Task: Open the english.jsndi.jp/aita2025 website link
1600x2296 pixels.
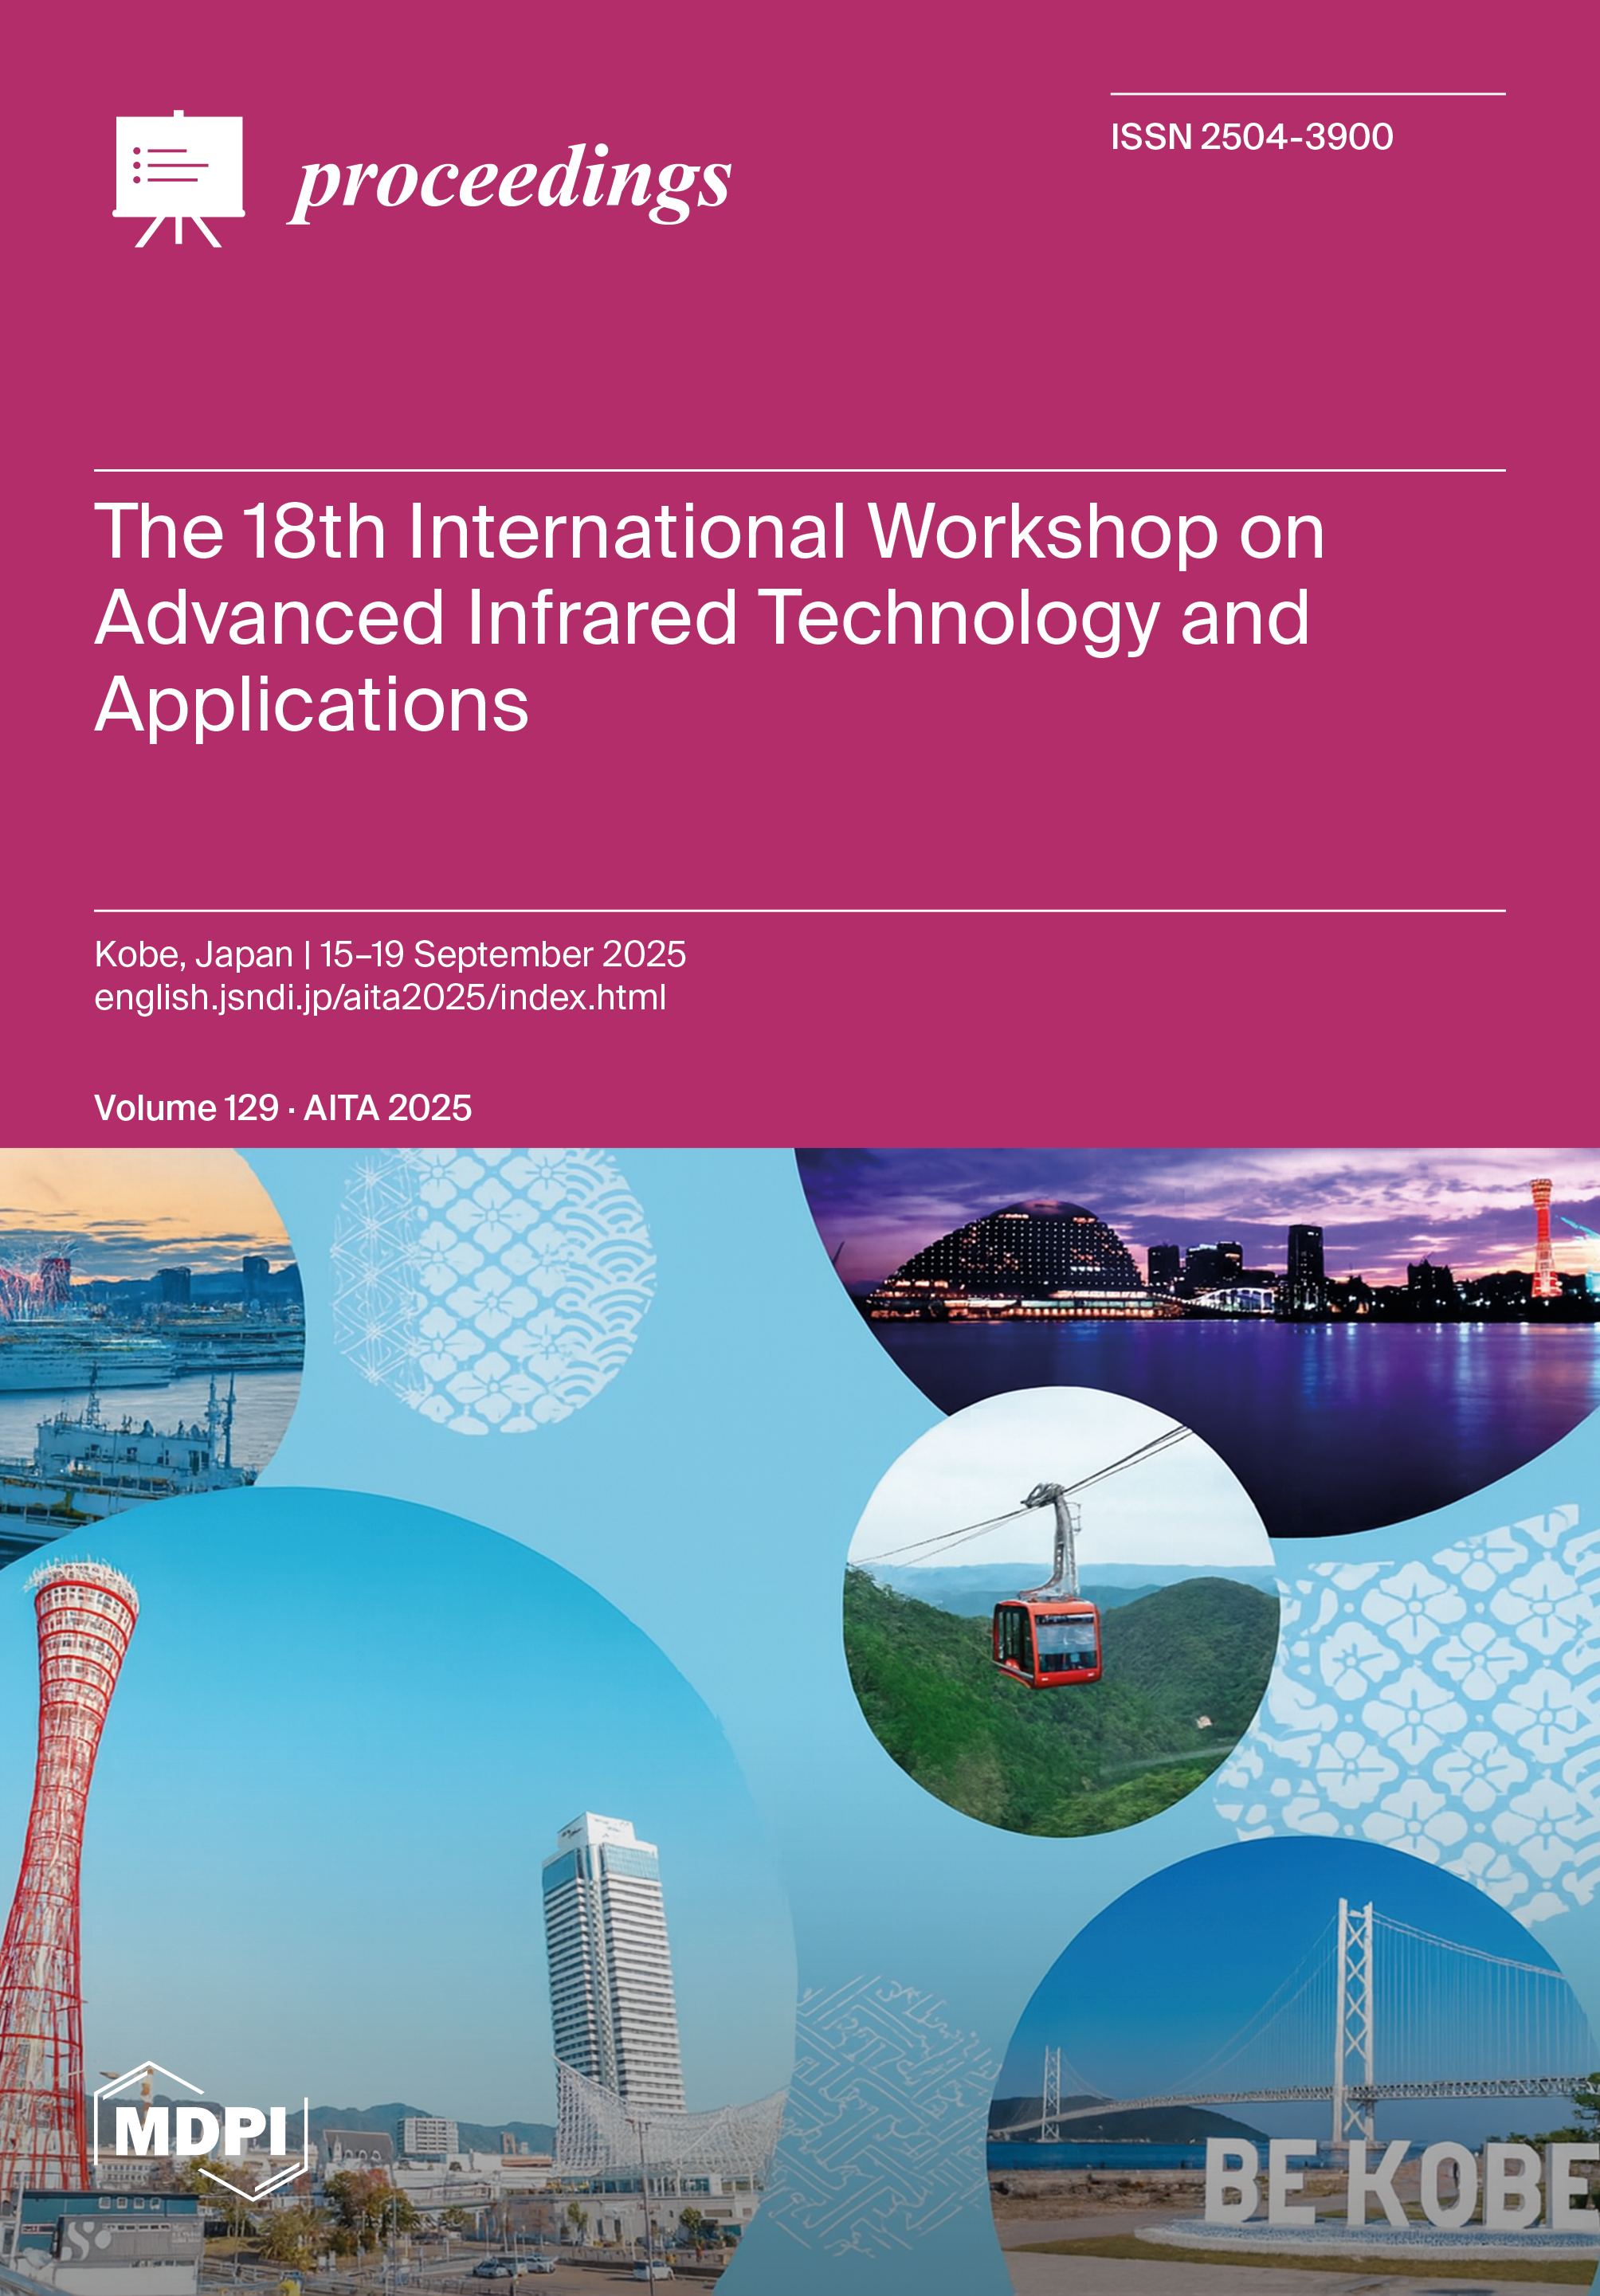Action: pos(380,998)
